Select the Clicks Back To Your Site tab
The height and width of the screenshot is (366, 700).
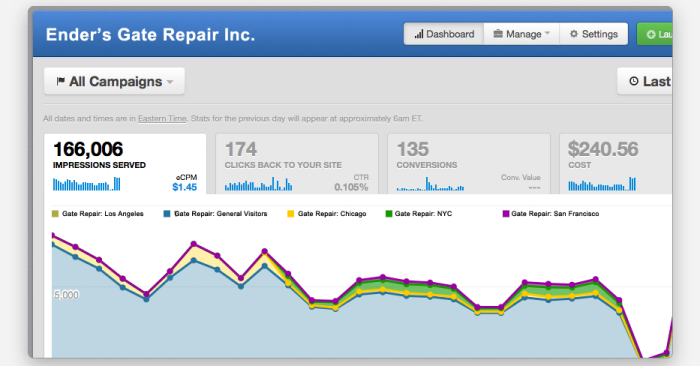coord(297,164)
